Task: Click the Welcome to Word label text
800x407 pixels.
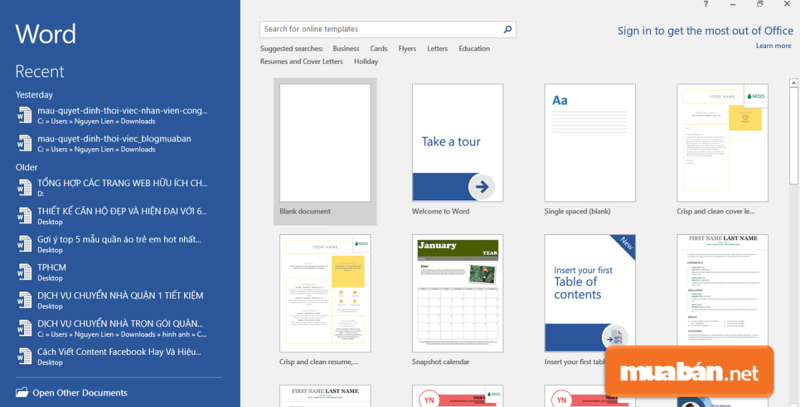Action: coord(441,211)
